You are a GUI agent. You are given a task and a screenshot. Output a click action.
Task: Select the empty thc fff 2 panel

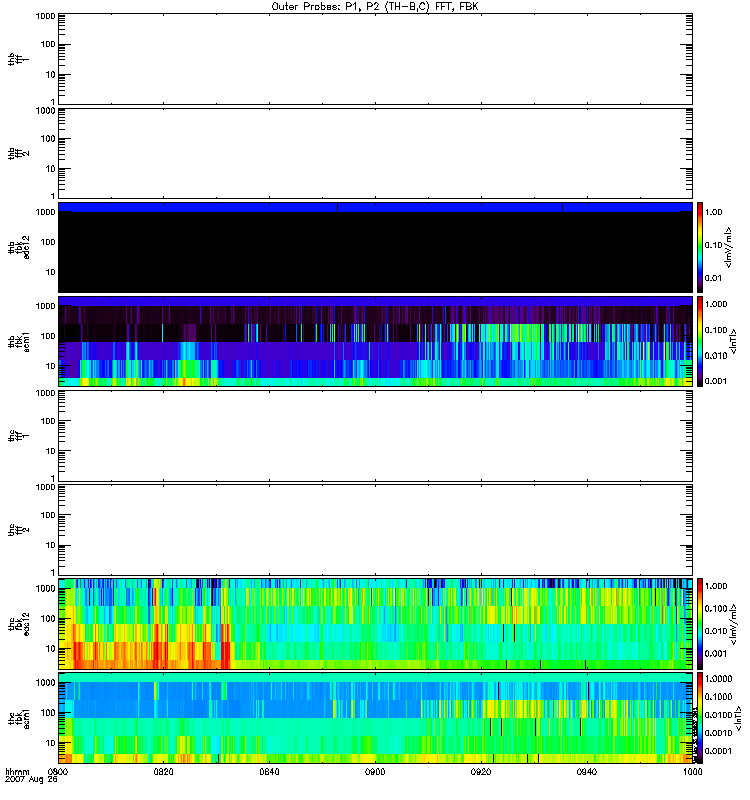click(x=375, y=529)
